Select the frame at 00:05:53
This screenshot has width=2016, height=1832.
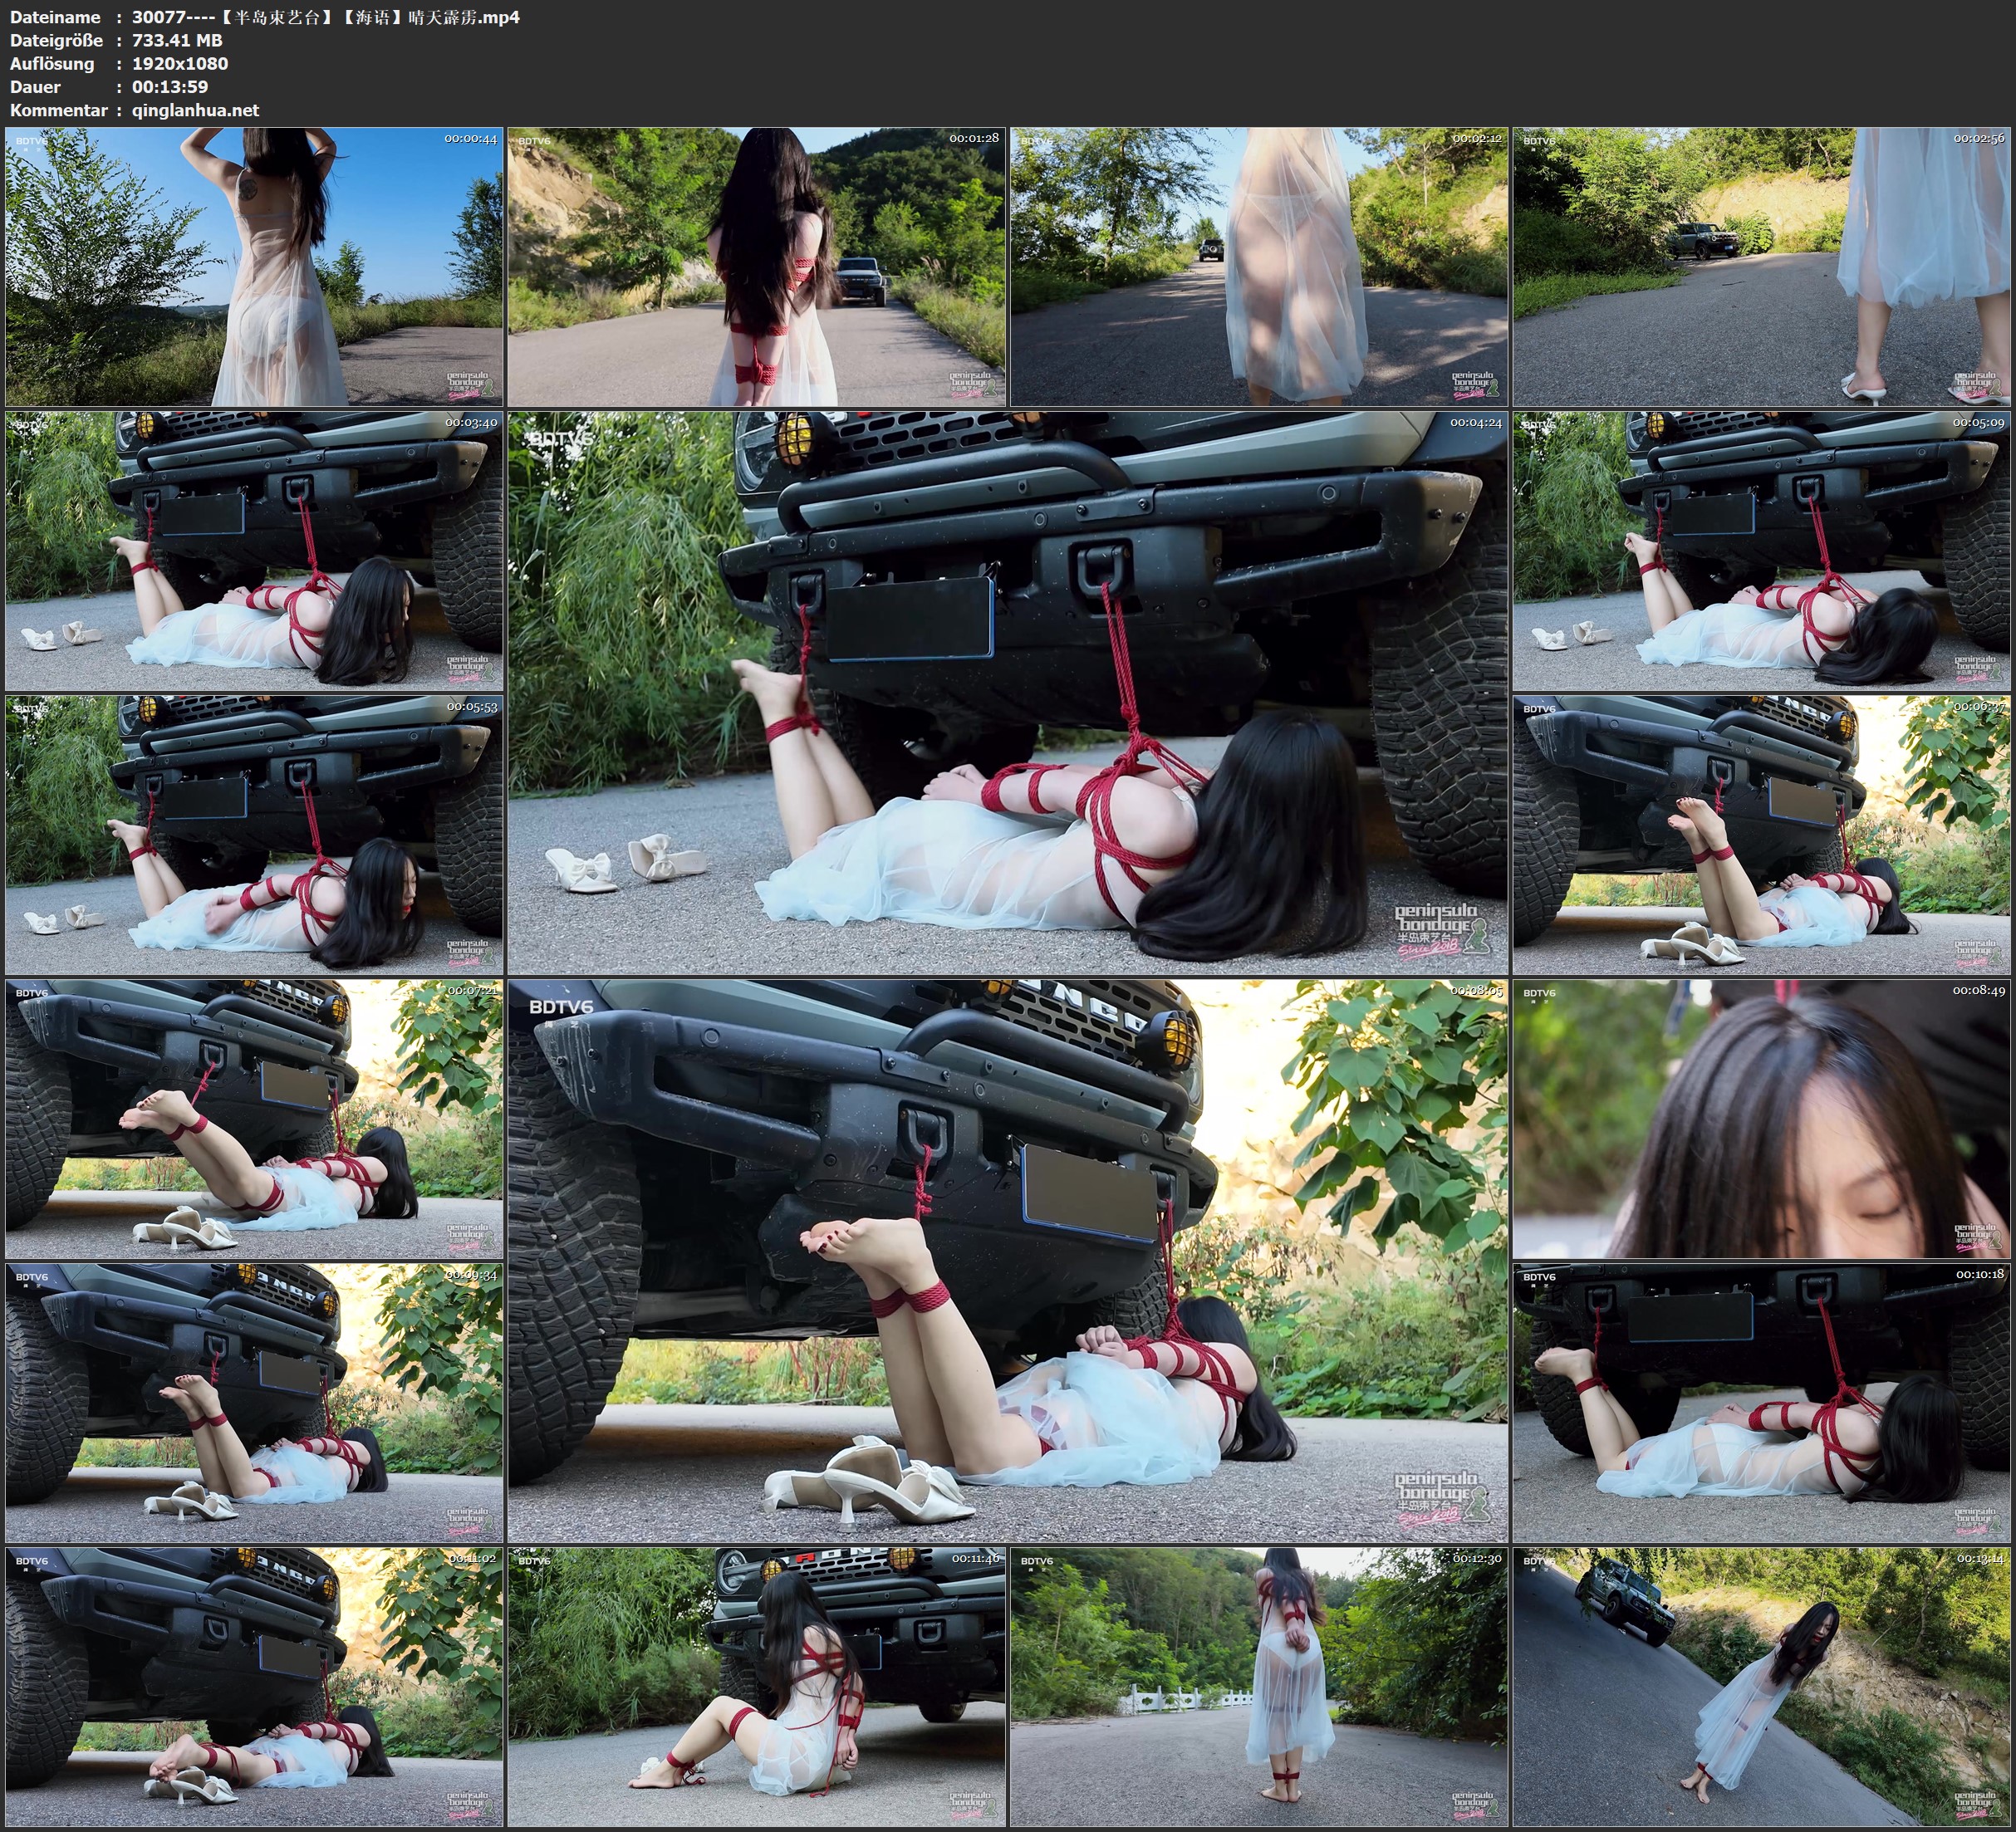[x=254, y=834]
